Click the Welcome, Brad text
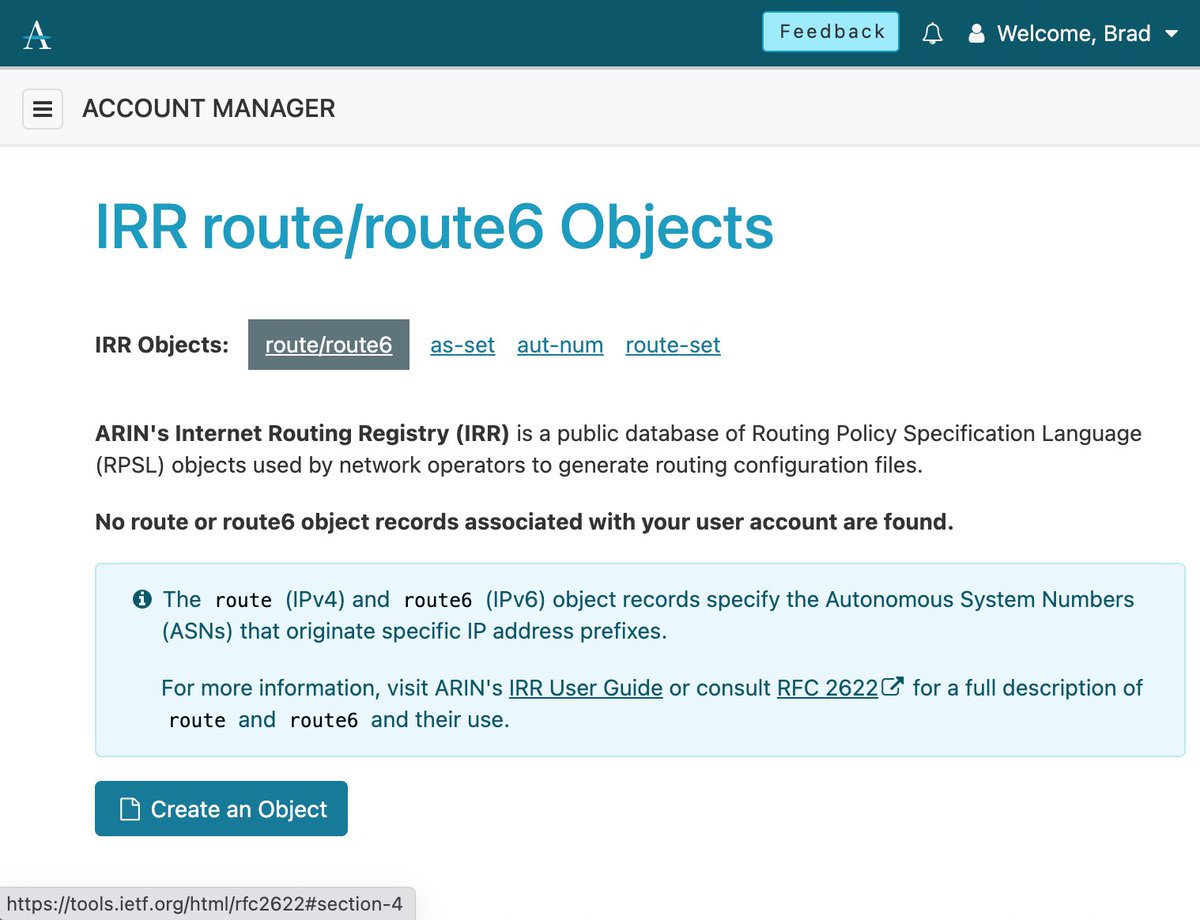Viewport: 1200px width, 920px height. click(1074, 34)
